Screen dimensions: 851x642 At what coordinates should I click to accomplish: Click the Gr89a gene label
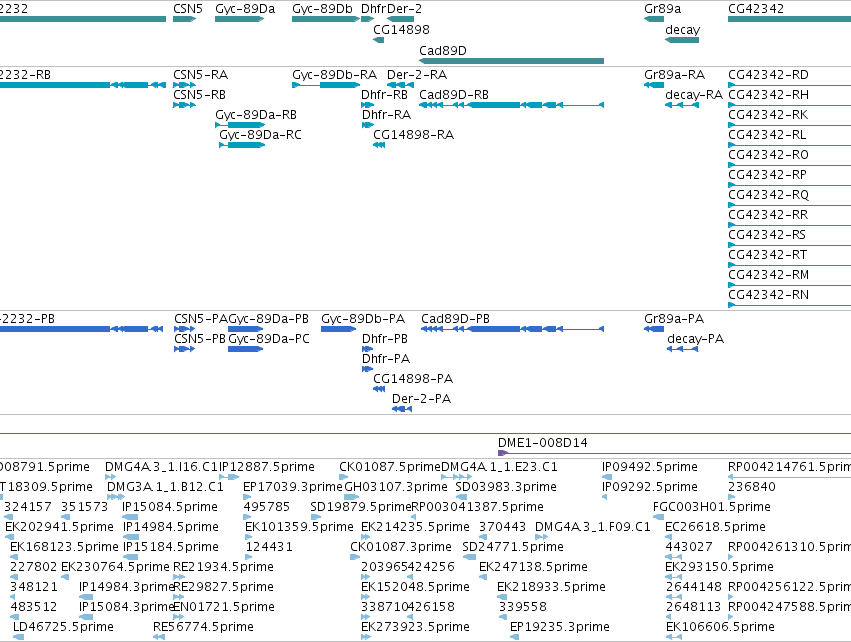tap(662, 9)
